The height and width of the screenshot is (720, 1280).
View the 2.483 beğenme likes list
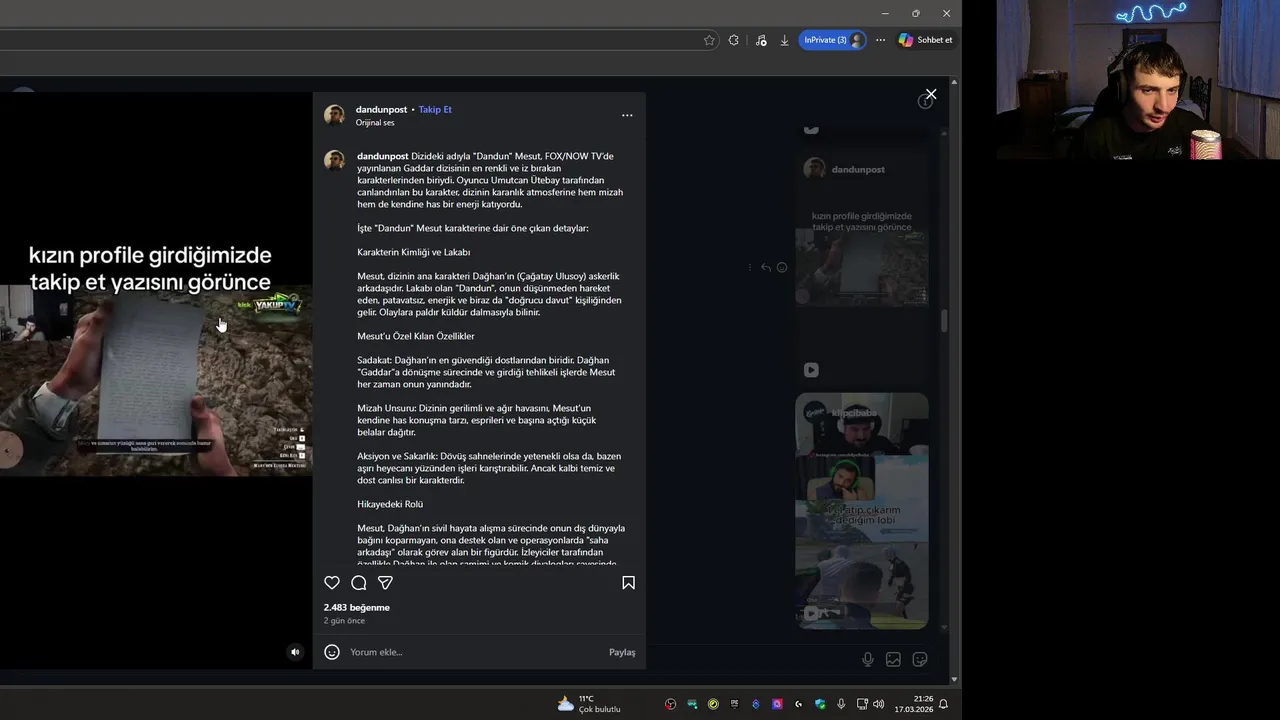357,607
